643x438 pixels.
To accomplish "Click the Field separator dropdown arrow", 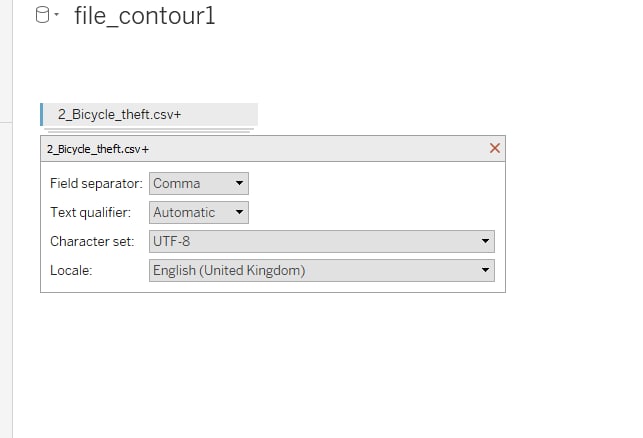I will [x=239, y=183].
